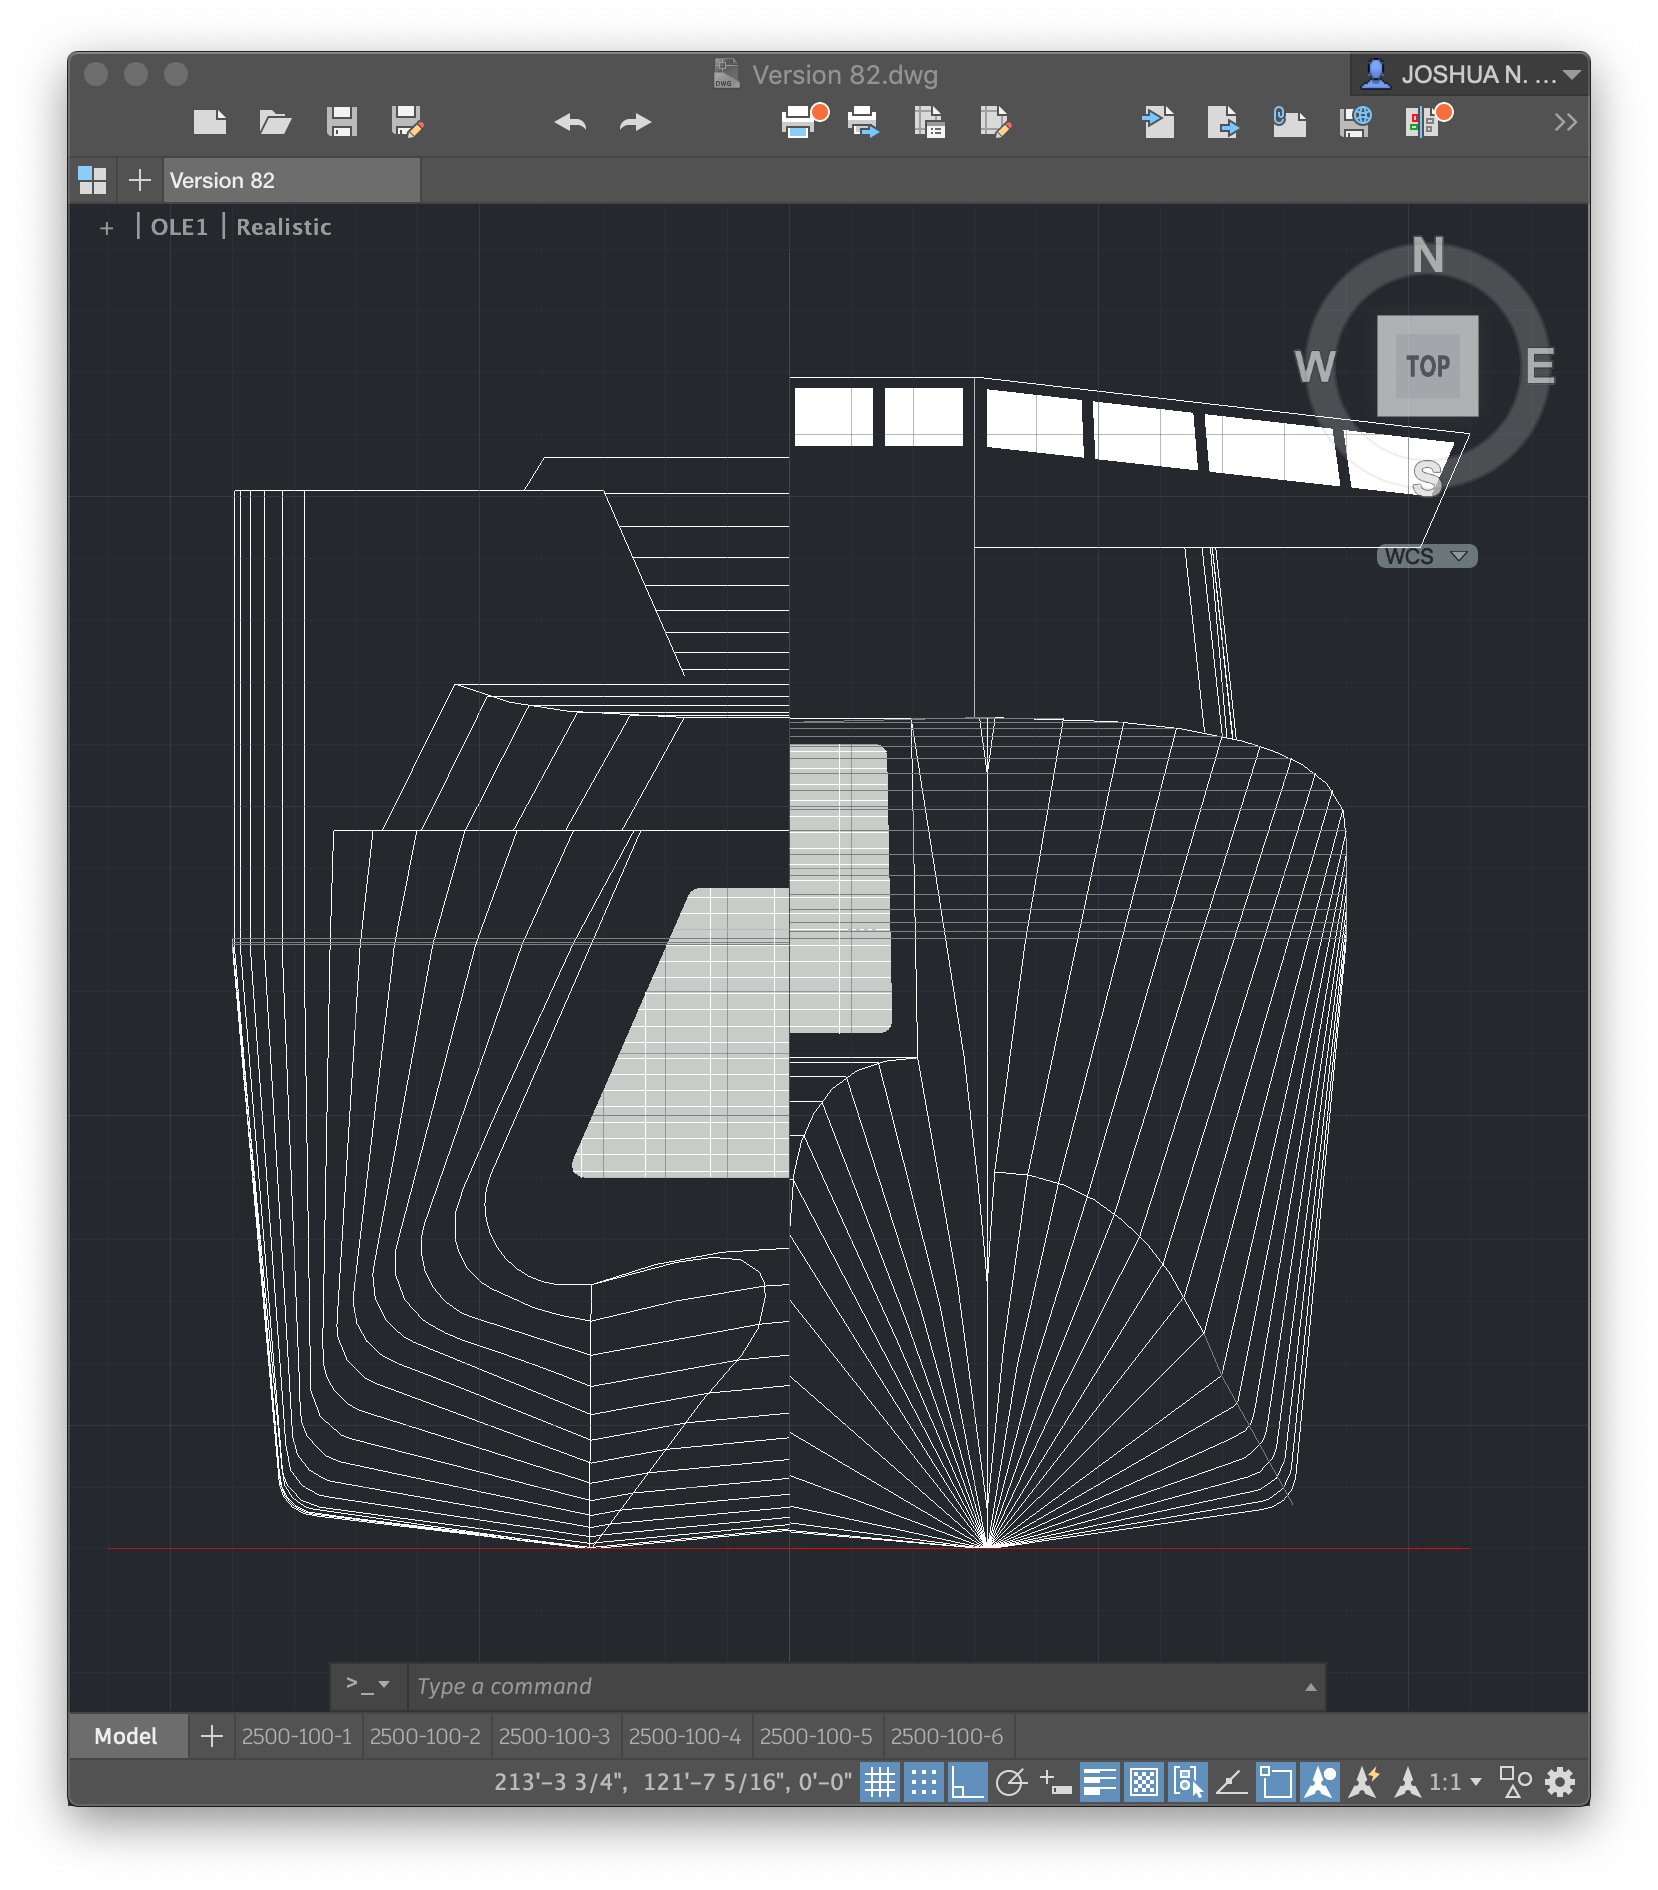Switch to the 2500-100-6 layout tab
Image resolution: width=1658 pixels, height=1890 pixels.
point(947,1736)
